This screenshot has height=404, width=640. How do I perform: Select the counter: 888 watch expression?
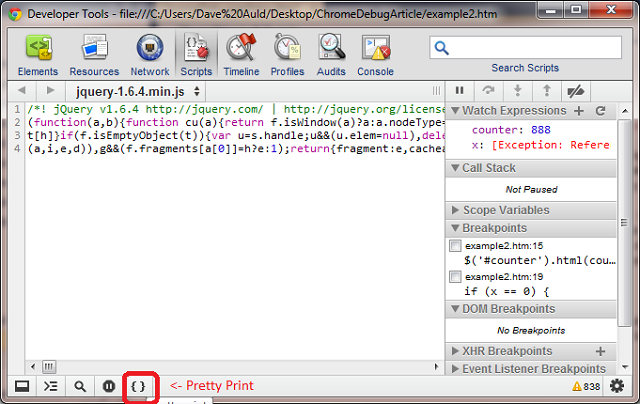tap(511, 130)
